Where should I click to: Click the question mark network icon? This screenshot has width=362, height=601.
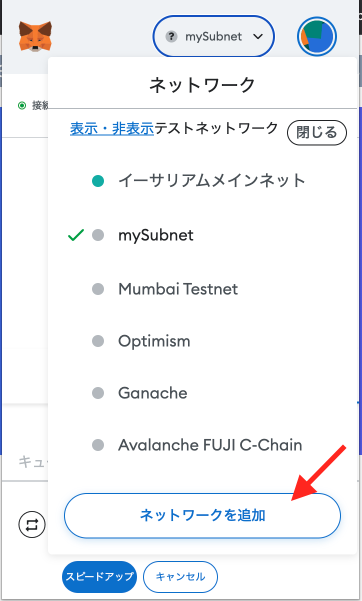[x=171, y=37]
